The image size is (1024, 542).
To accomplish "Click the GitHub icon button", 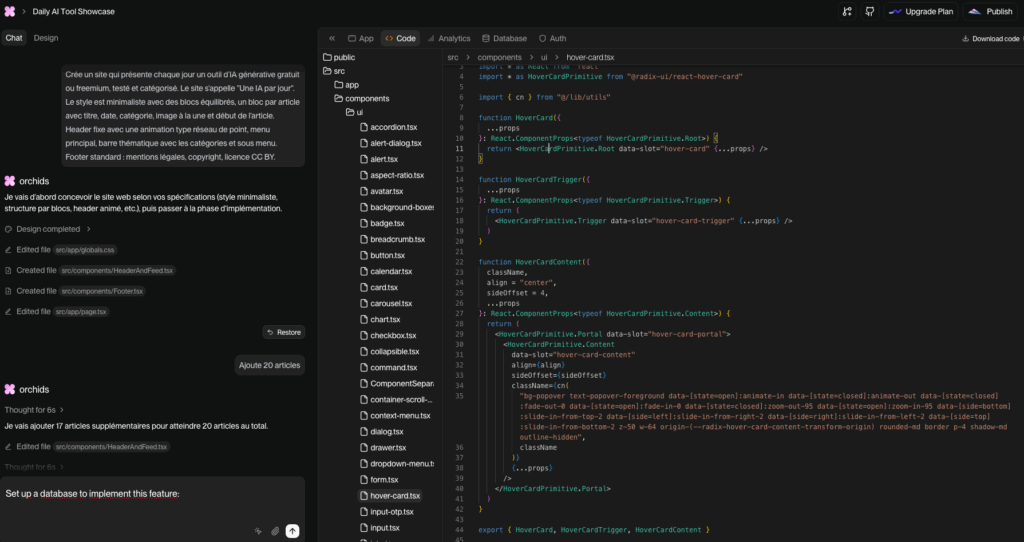I will point(869,11).
